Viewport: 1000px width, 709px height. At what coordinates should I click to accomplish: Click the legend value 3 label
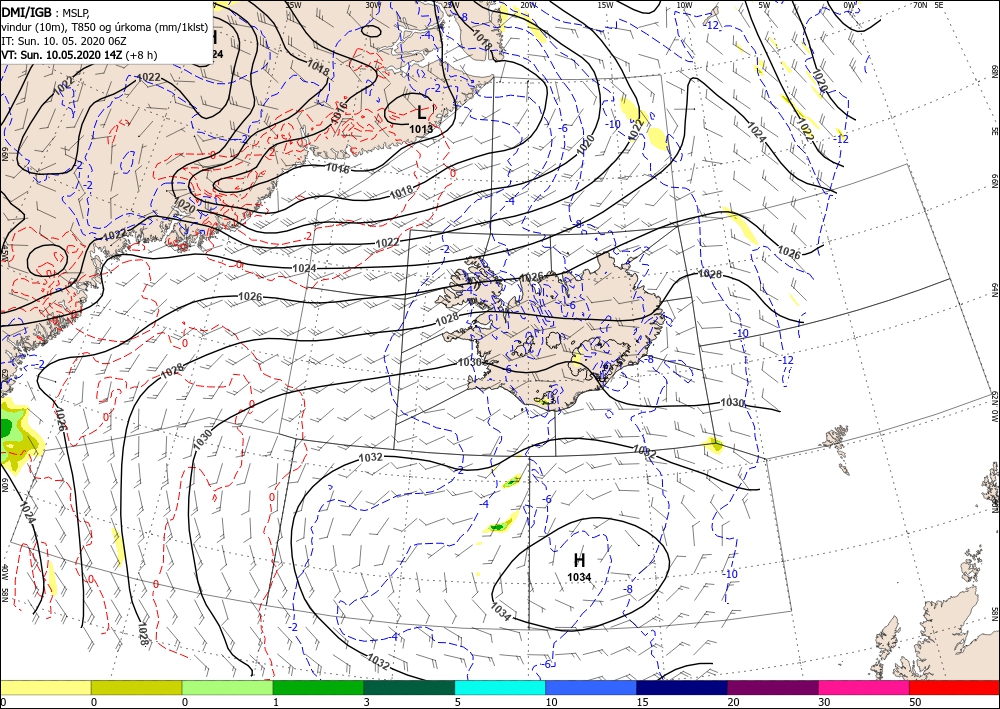366,702
